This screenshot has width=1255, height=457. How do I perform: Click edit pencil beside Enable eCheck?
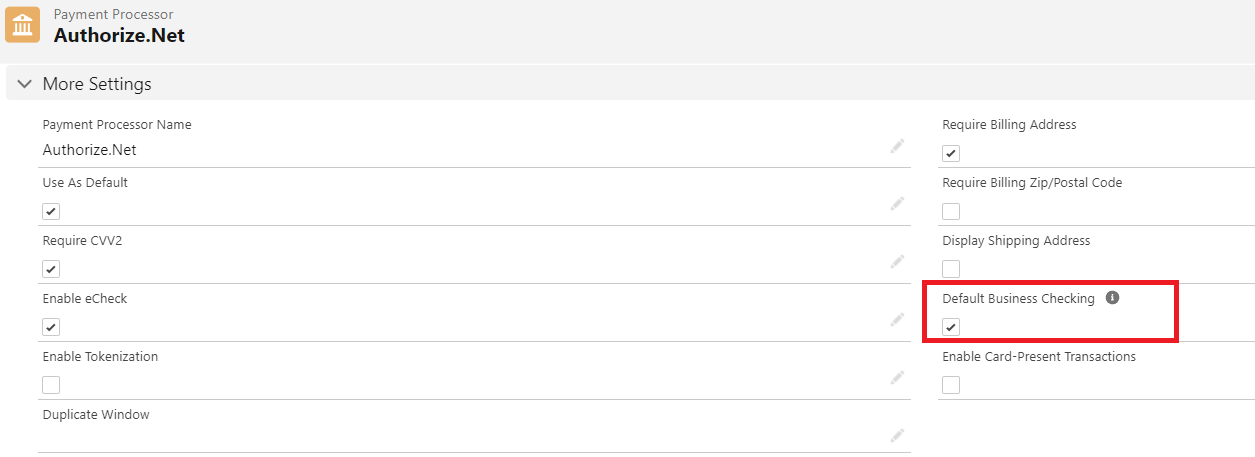coord(897,320)
